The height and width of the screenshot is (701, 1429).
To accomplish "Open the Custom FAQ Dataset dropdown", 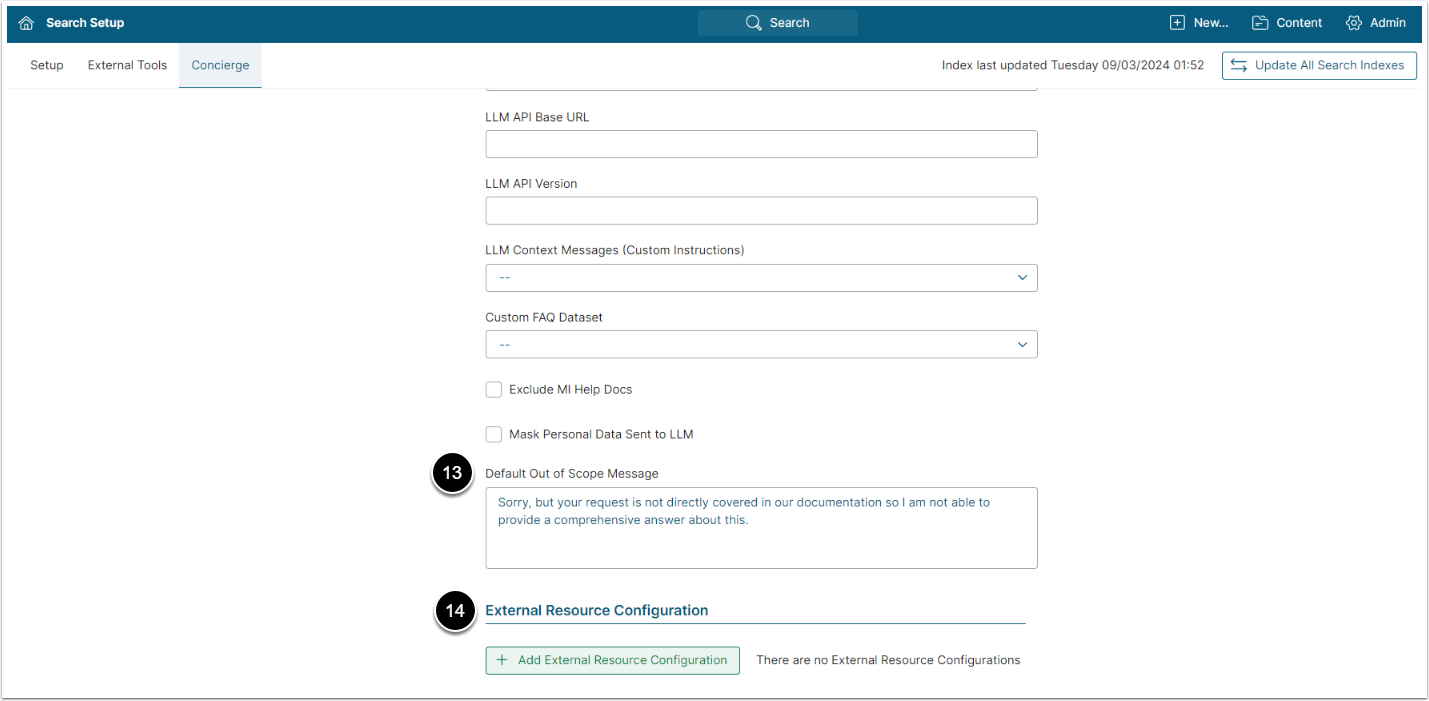I will pyautogui.click(x=761, y=344).
